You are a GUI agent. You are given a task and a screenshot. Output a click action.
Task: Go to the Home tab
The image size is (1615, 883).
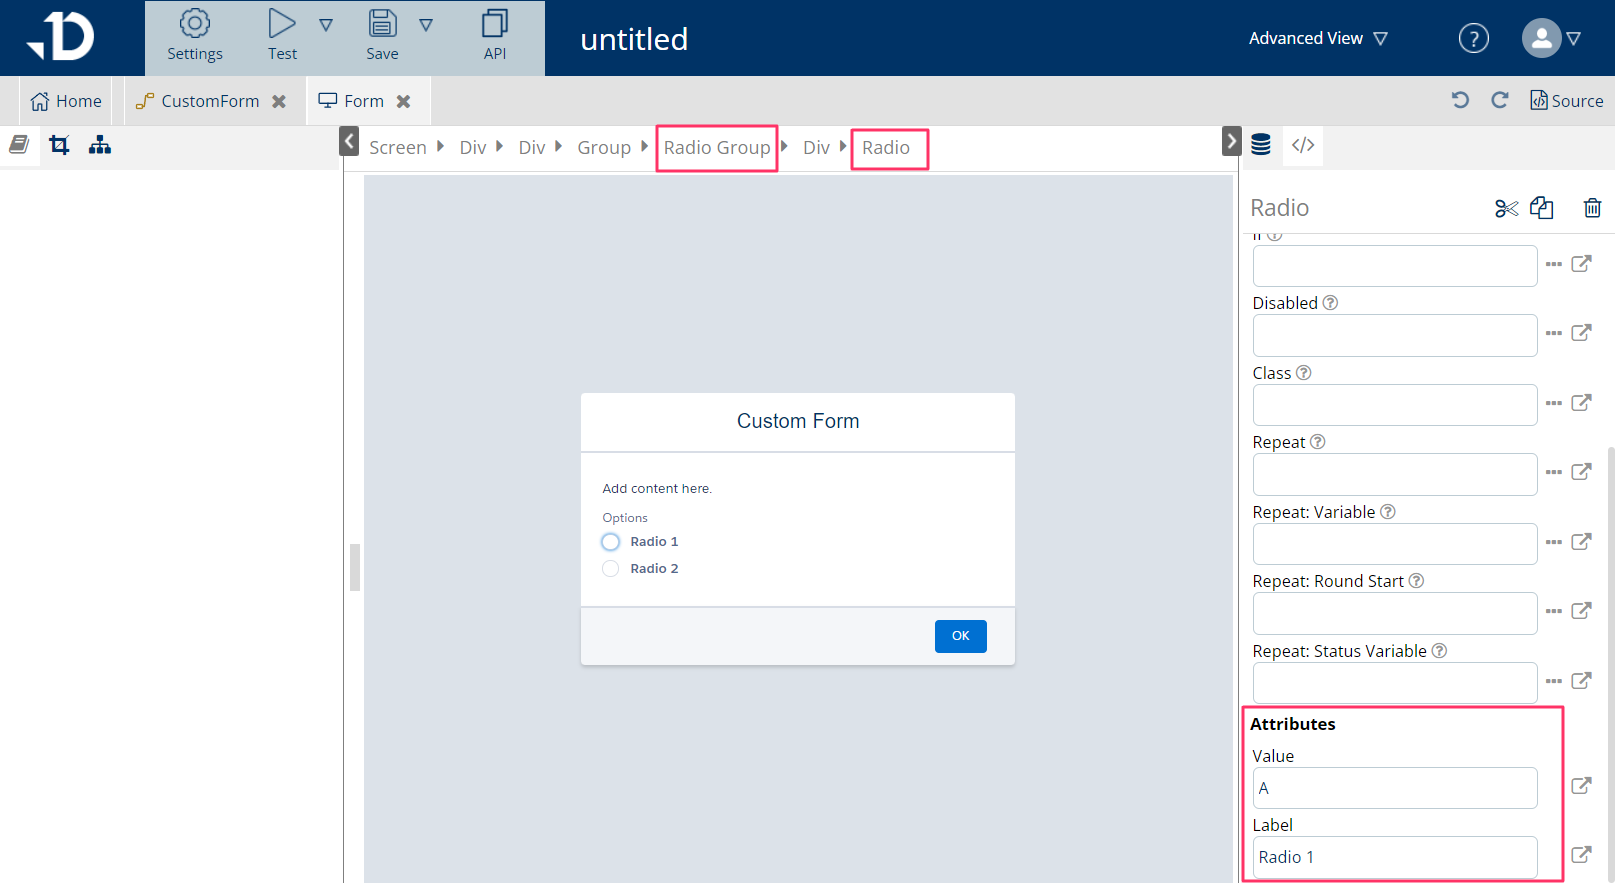point(66,101)
